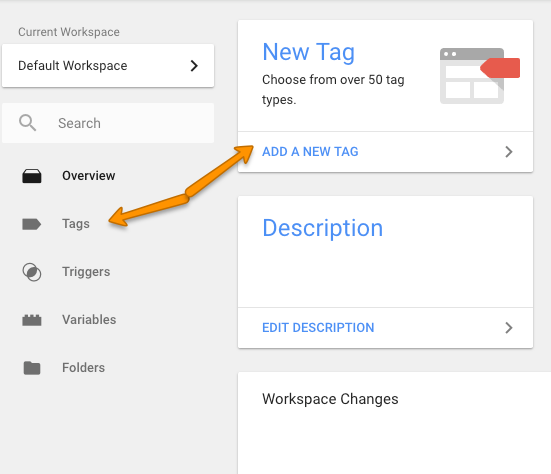Open the Tags section
Viewport: 551px width, 474px height.
tap(76, 224)
